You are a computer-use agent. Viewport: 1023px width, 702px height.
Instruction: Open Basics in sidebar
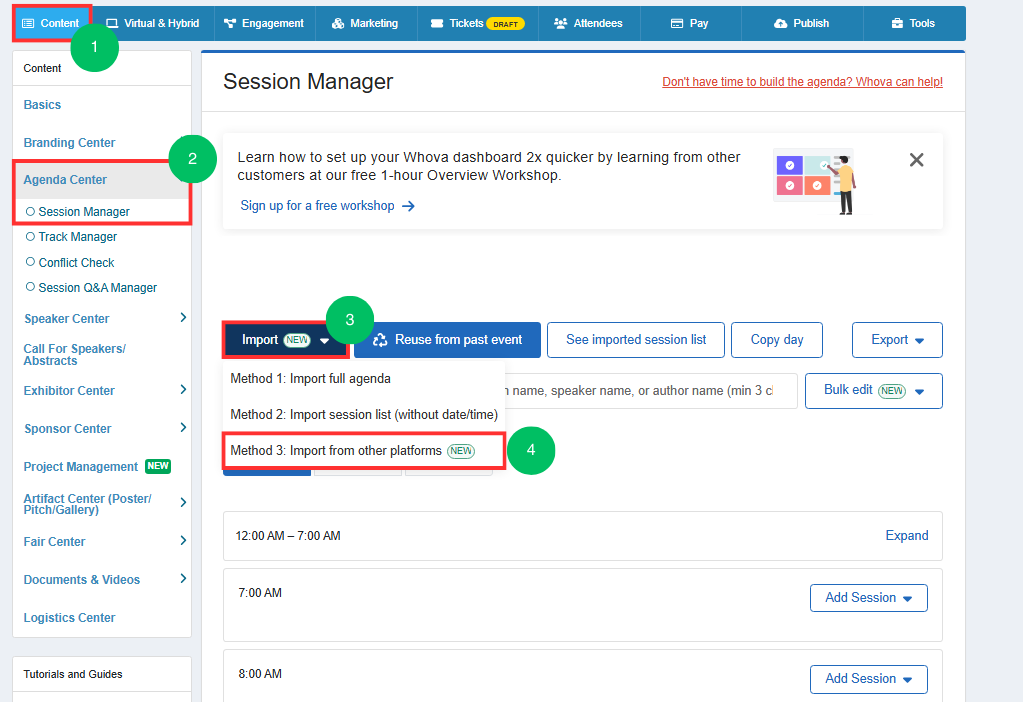coord(42,105)
